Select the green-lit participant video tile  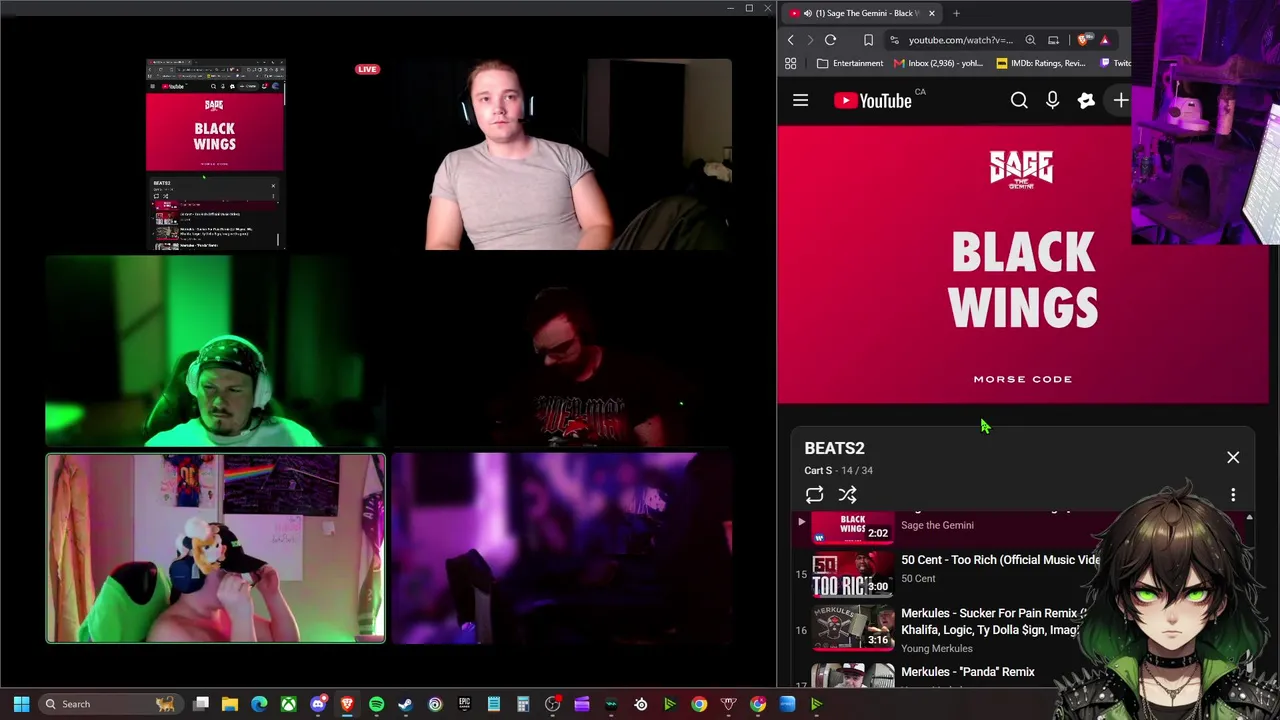(215, 350)
